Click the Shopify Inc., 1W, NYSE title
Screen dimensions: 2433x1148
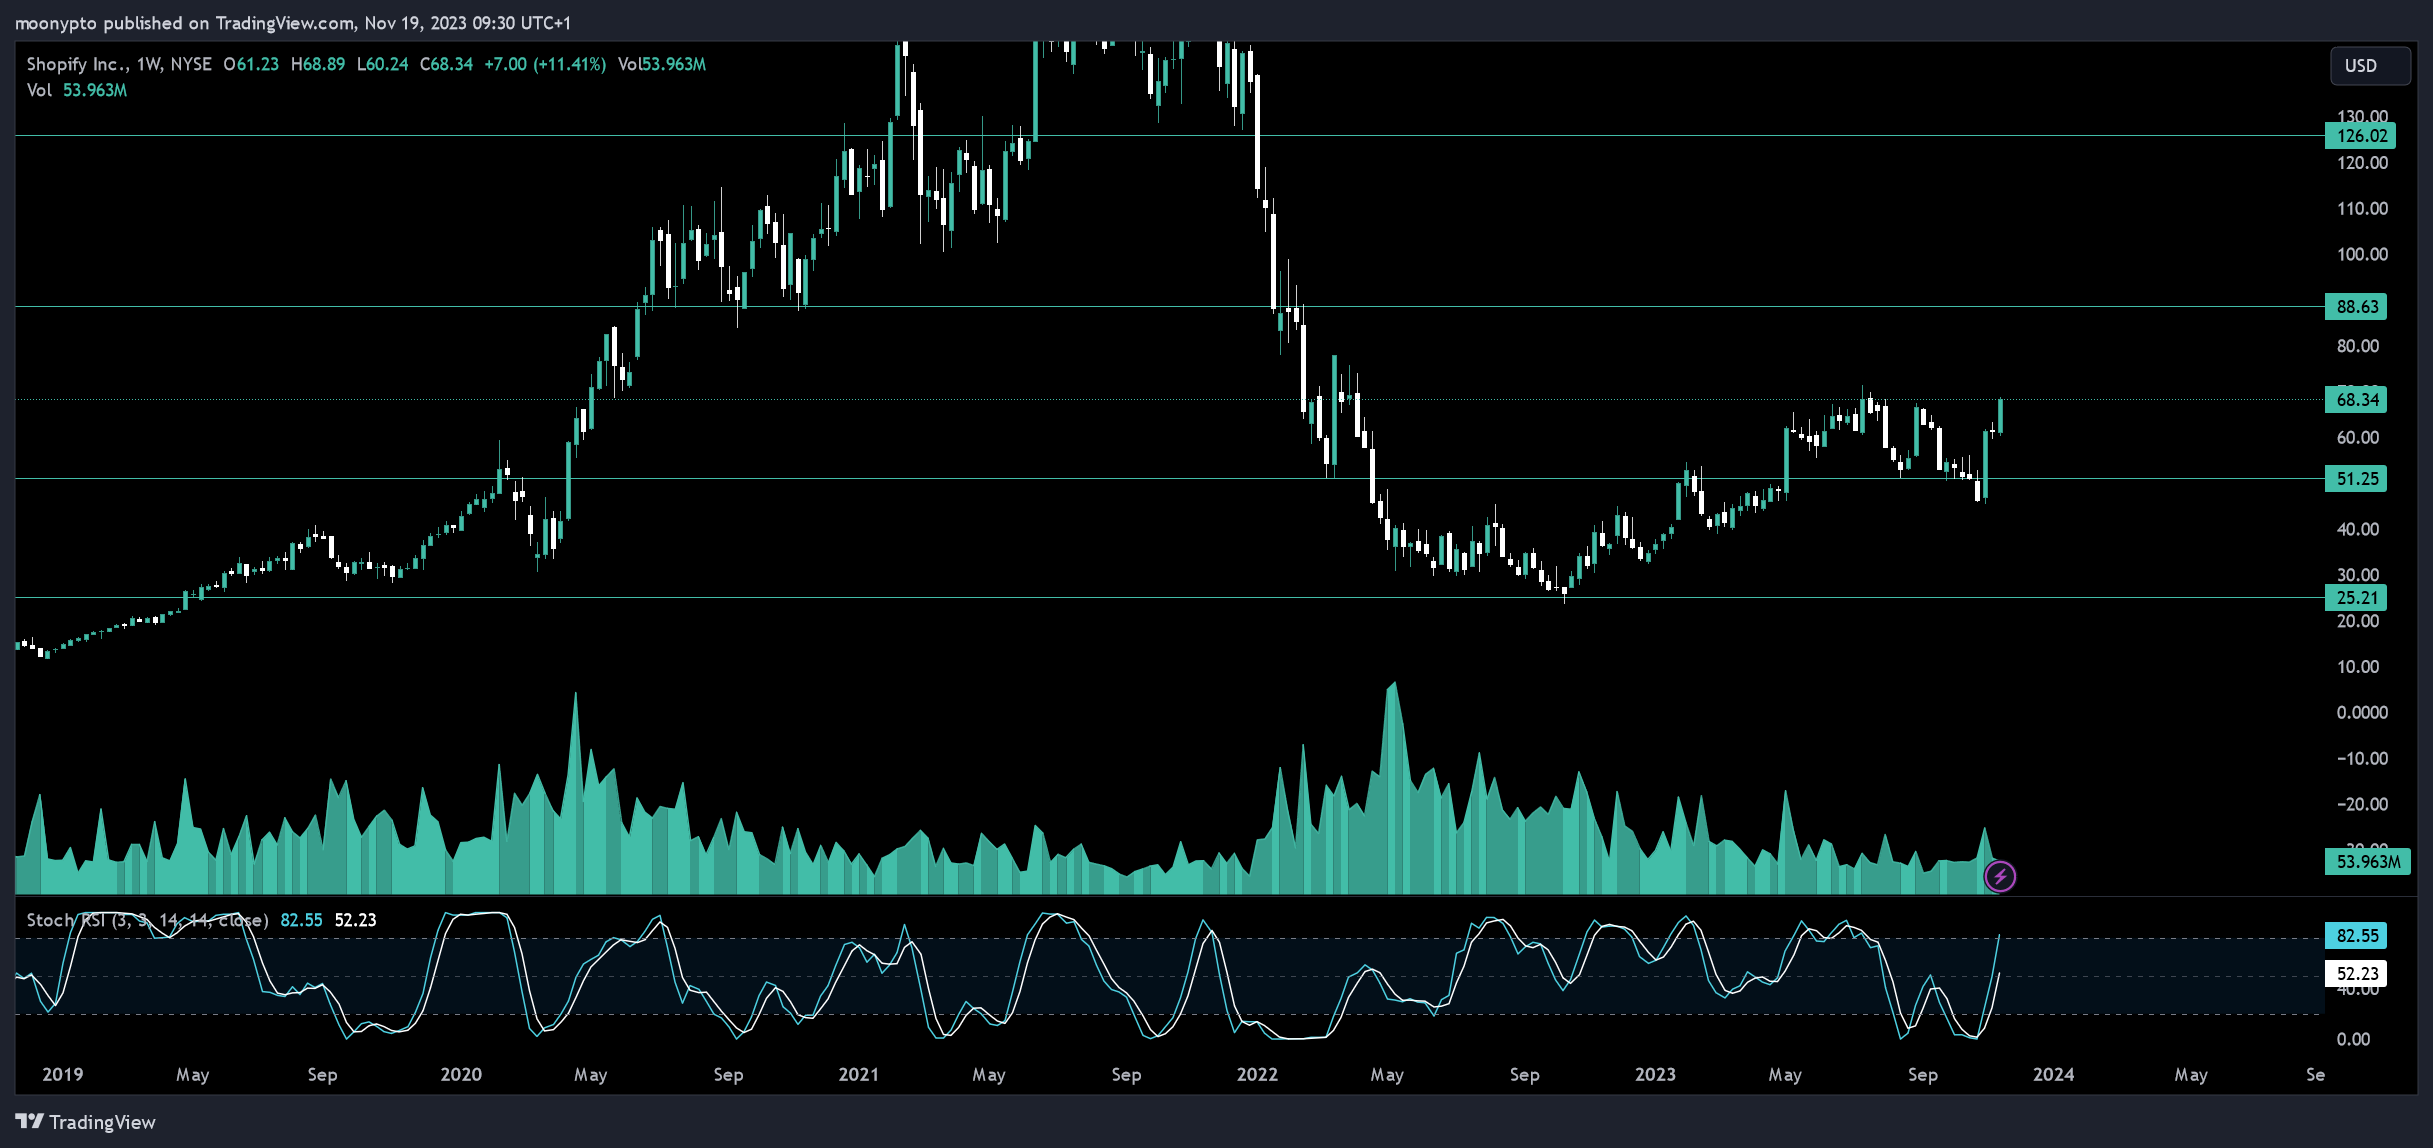coord(119,64)
